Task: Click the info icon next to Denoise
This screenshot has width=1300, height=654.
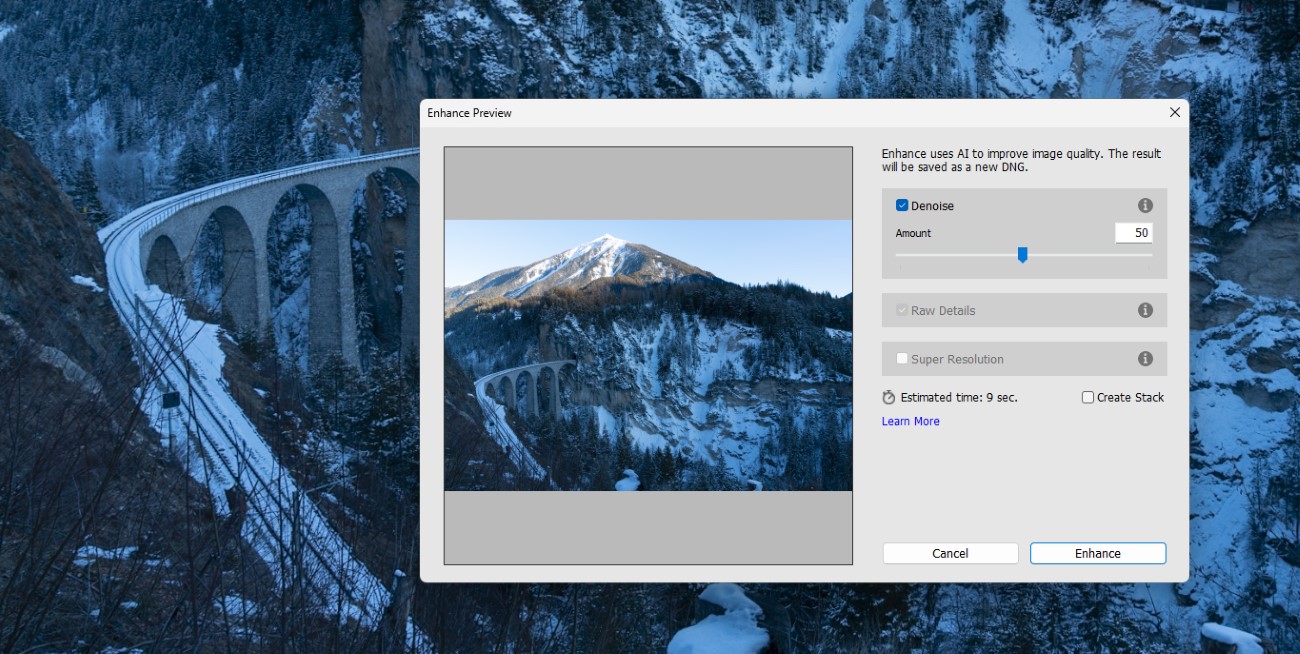Action: tap(1145, 206)
